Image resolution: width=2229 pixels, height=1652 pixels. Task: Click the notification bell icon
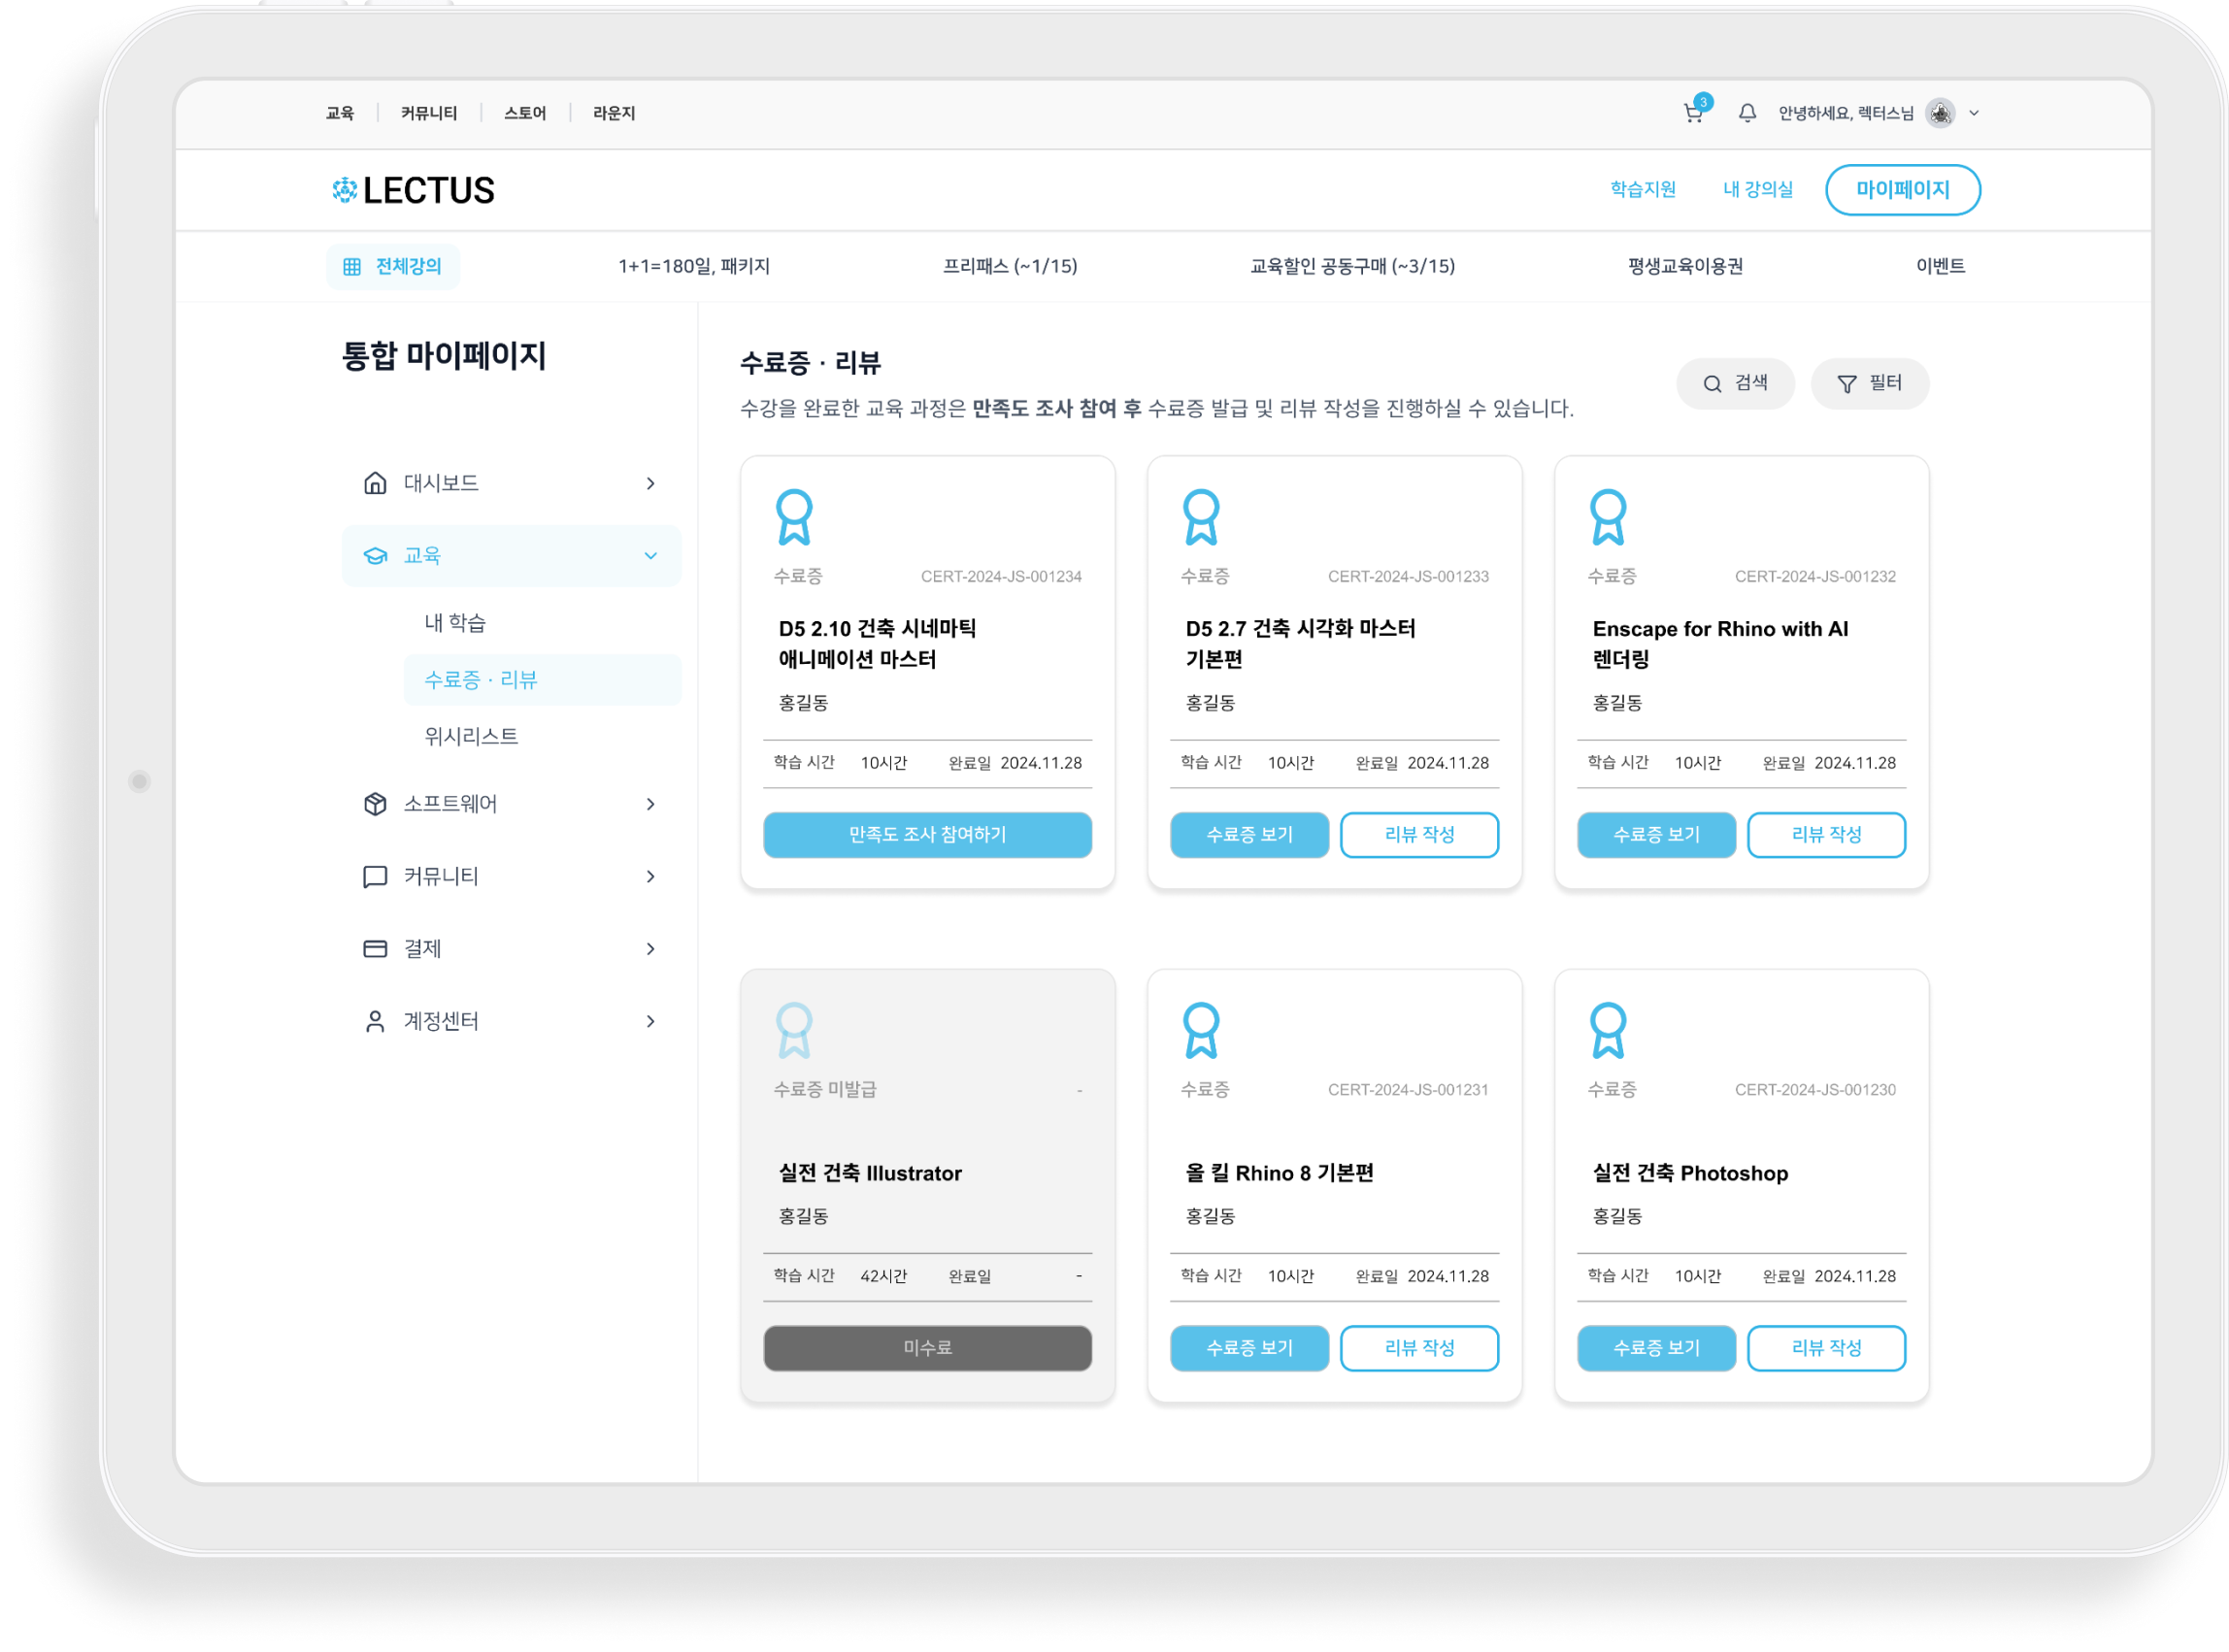(1747, 113)
